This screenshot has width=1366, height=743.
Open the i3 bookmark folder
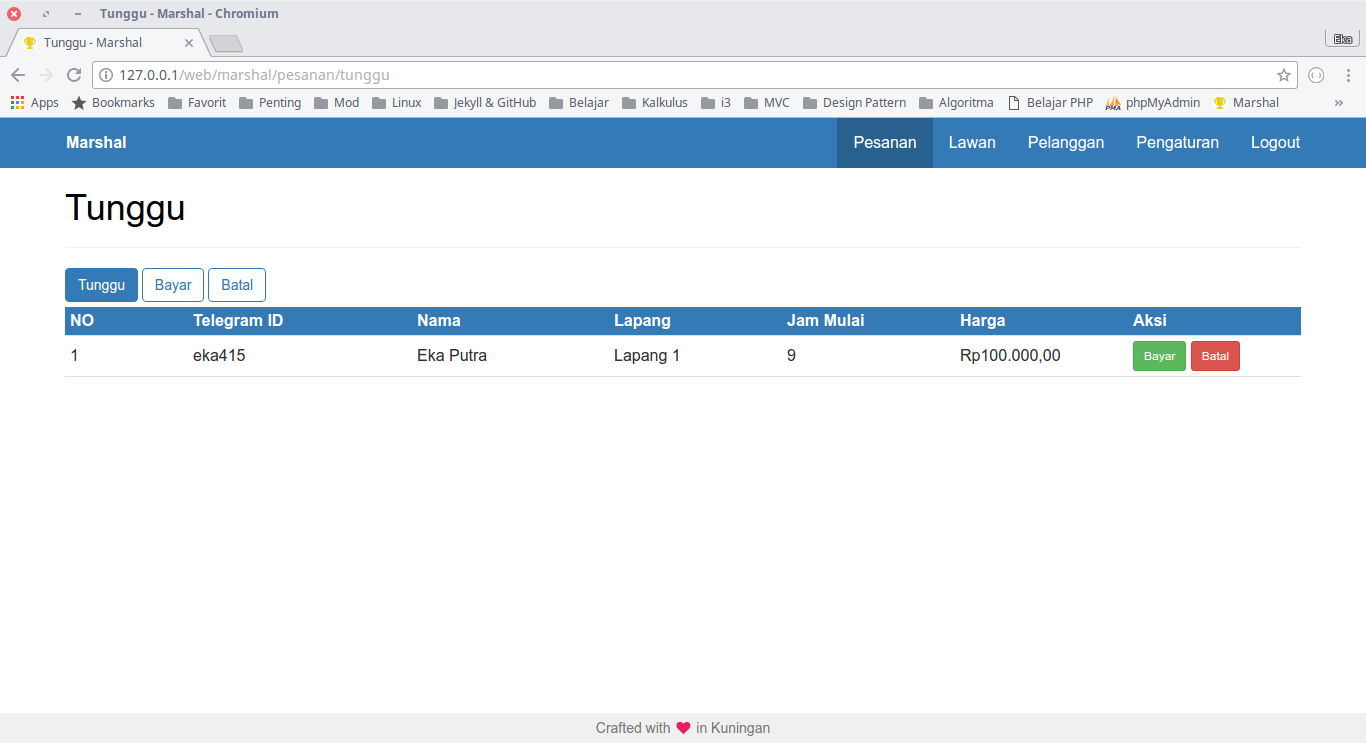716,103
